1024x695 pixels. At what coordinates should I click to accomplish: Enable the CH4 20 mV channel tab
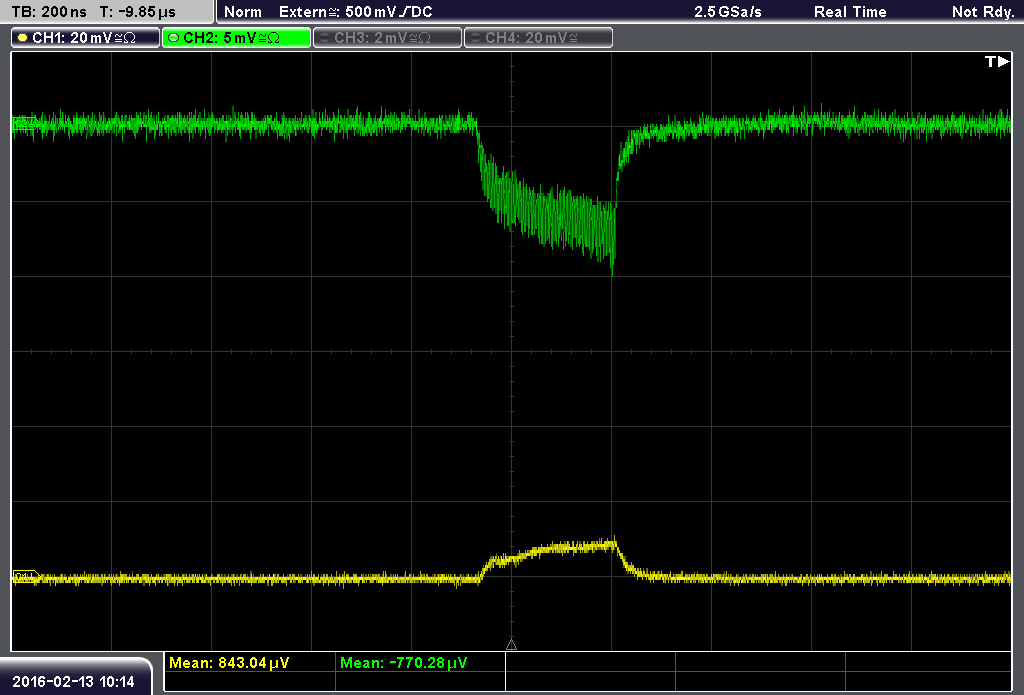(x=538, y=38)
